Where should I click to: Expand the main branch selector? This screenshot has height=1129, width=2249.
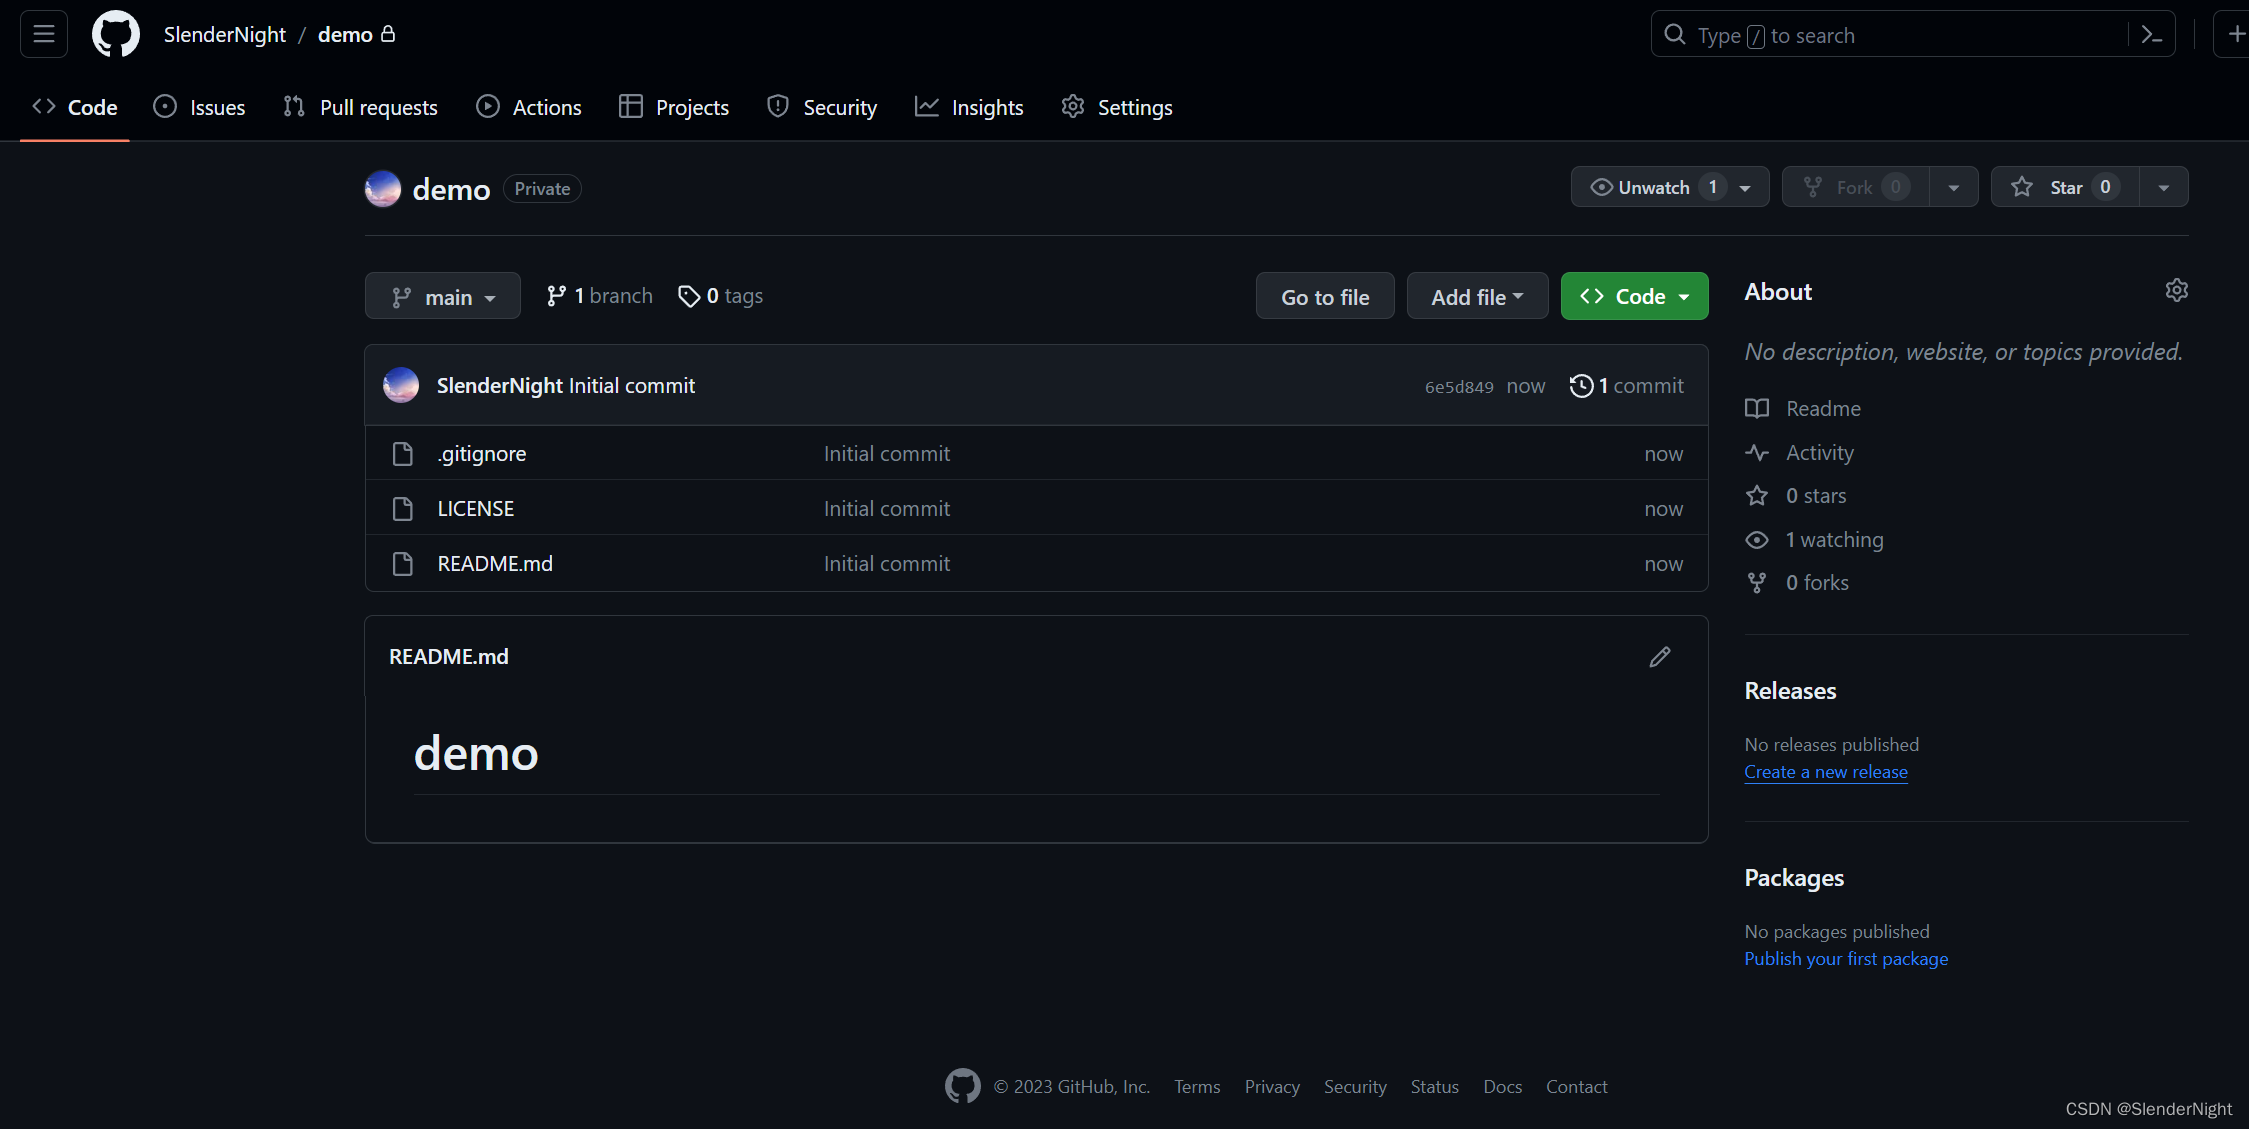tap(443, 297)
